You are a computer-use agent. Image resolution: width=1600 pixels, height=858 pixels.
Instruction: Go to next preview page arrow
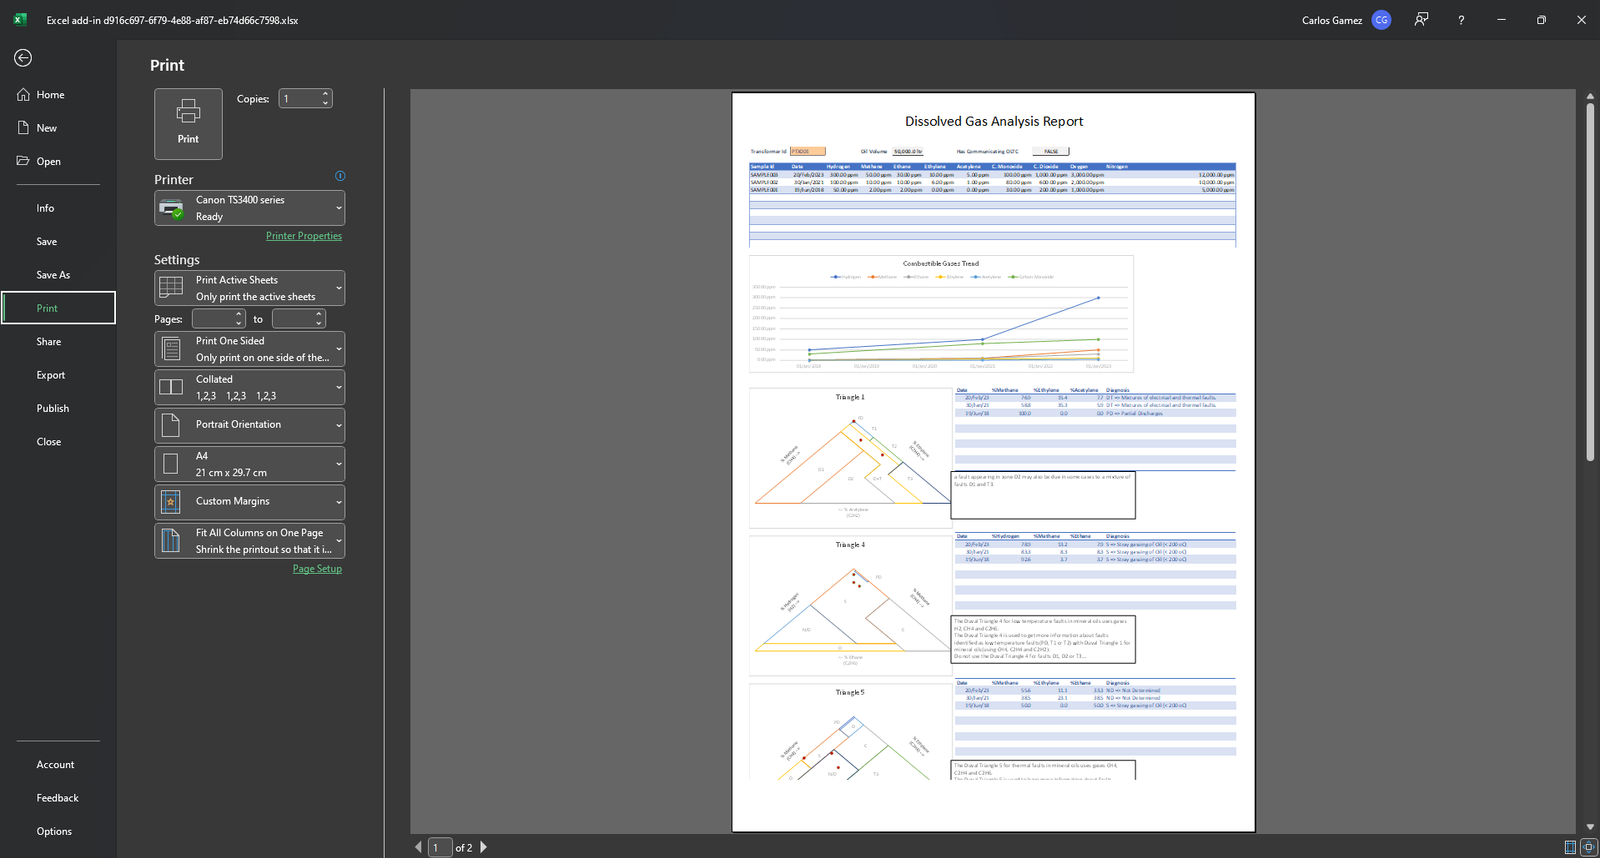click(x=484, y=847)
